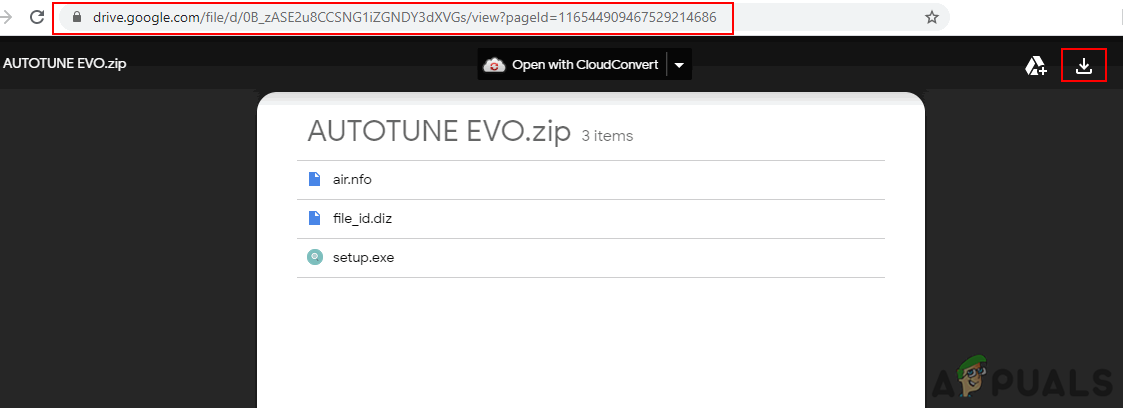Click the AUTOTUNE EVO.zip file name in header
Image resolution: width=1123 pixels, height=408 pixels.
64,63
